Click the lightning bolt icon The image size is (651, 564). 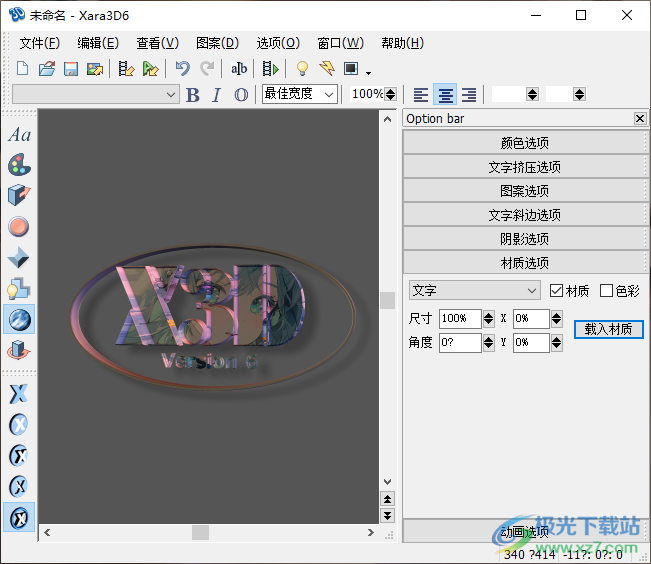click(327, 69)
